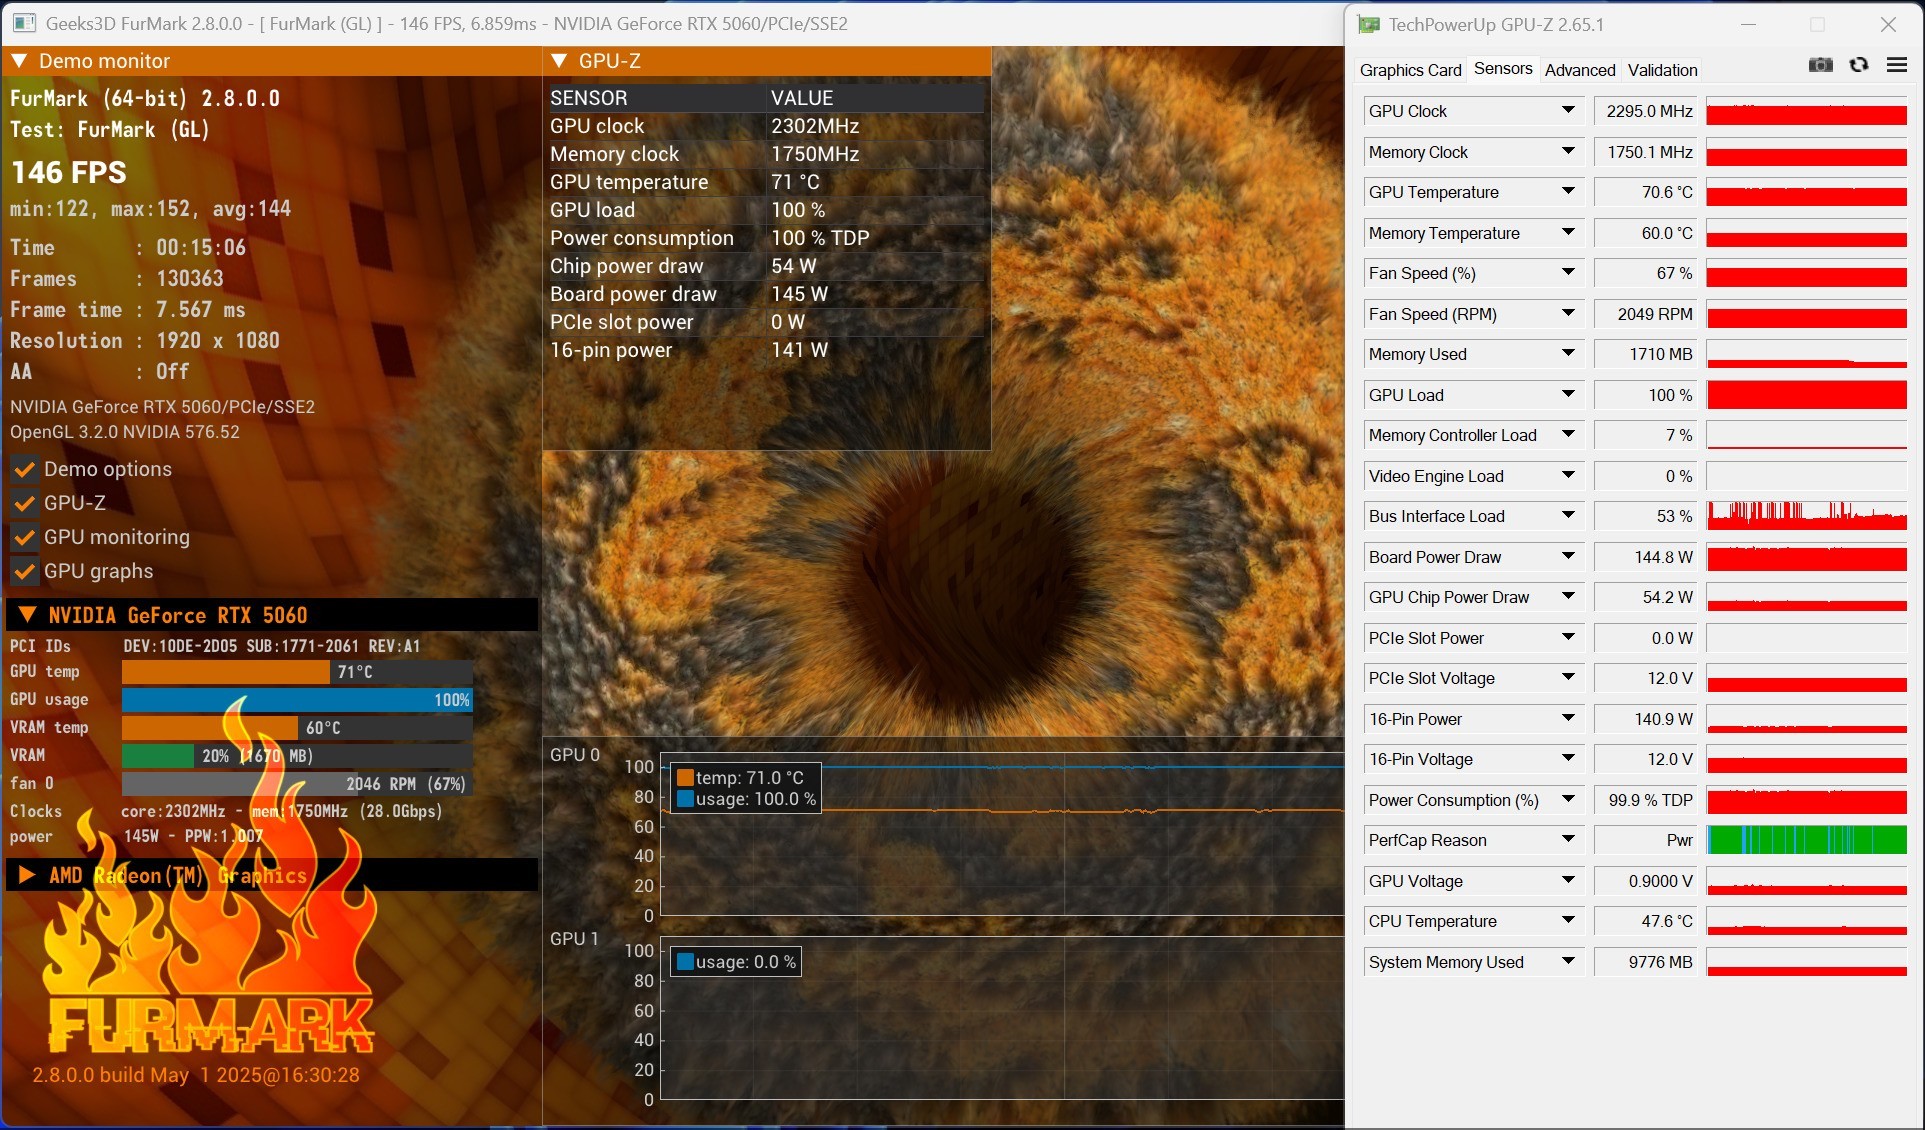Open the 16-Pin Voltage dropdown

pos(1567,759)
